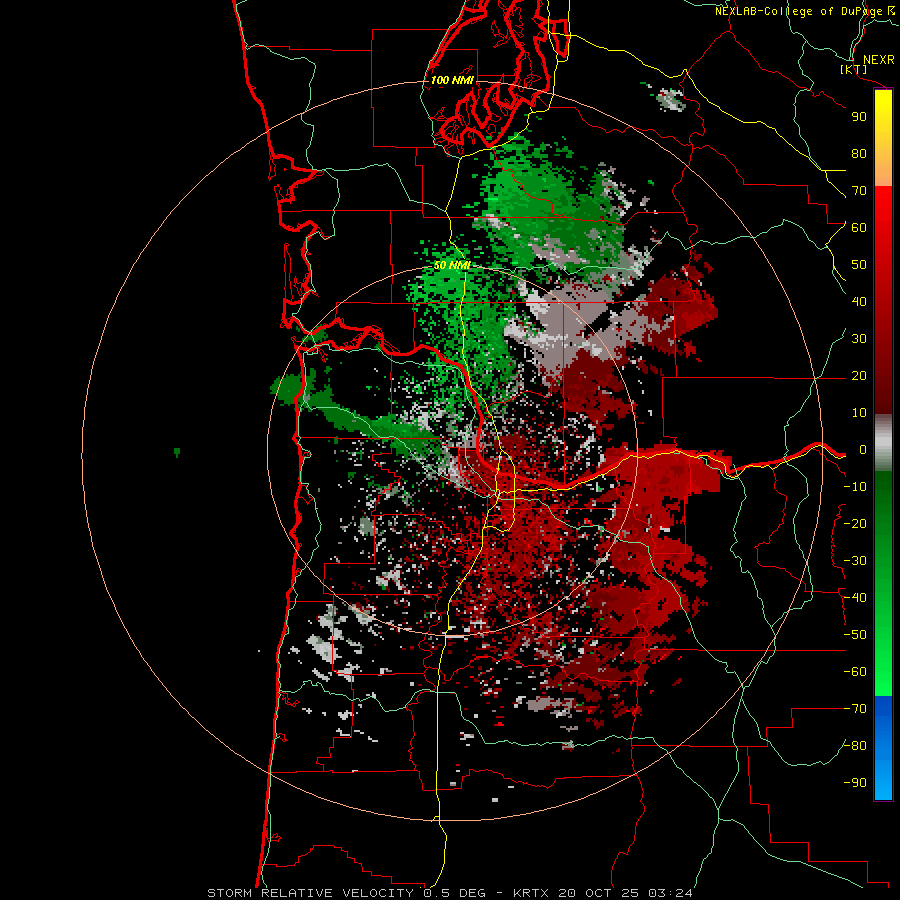Click the "NEXR" label above the color scale

tap(879, 60)
